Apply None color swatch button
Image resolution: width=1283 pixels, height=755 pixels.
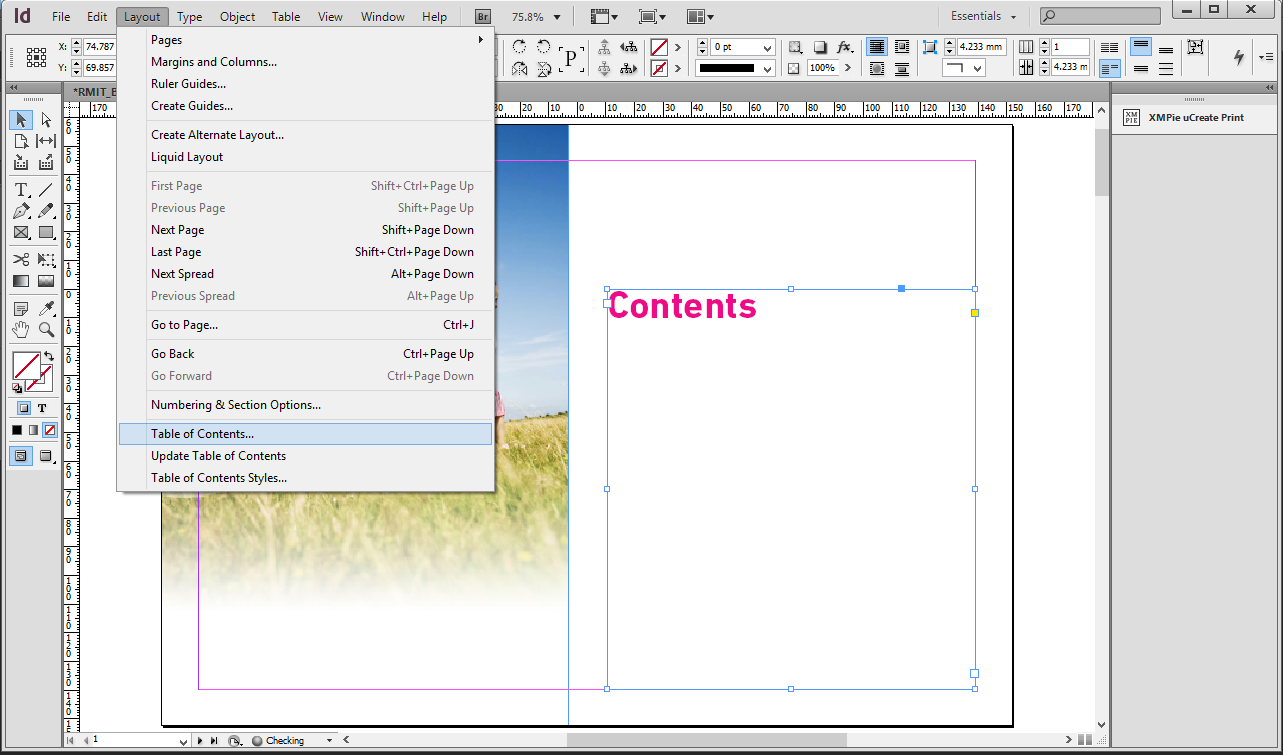coord(50,430)
